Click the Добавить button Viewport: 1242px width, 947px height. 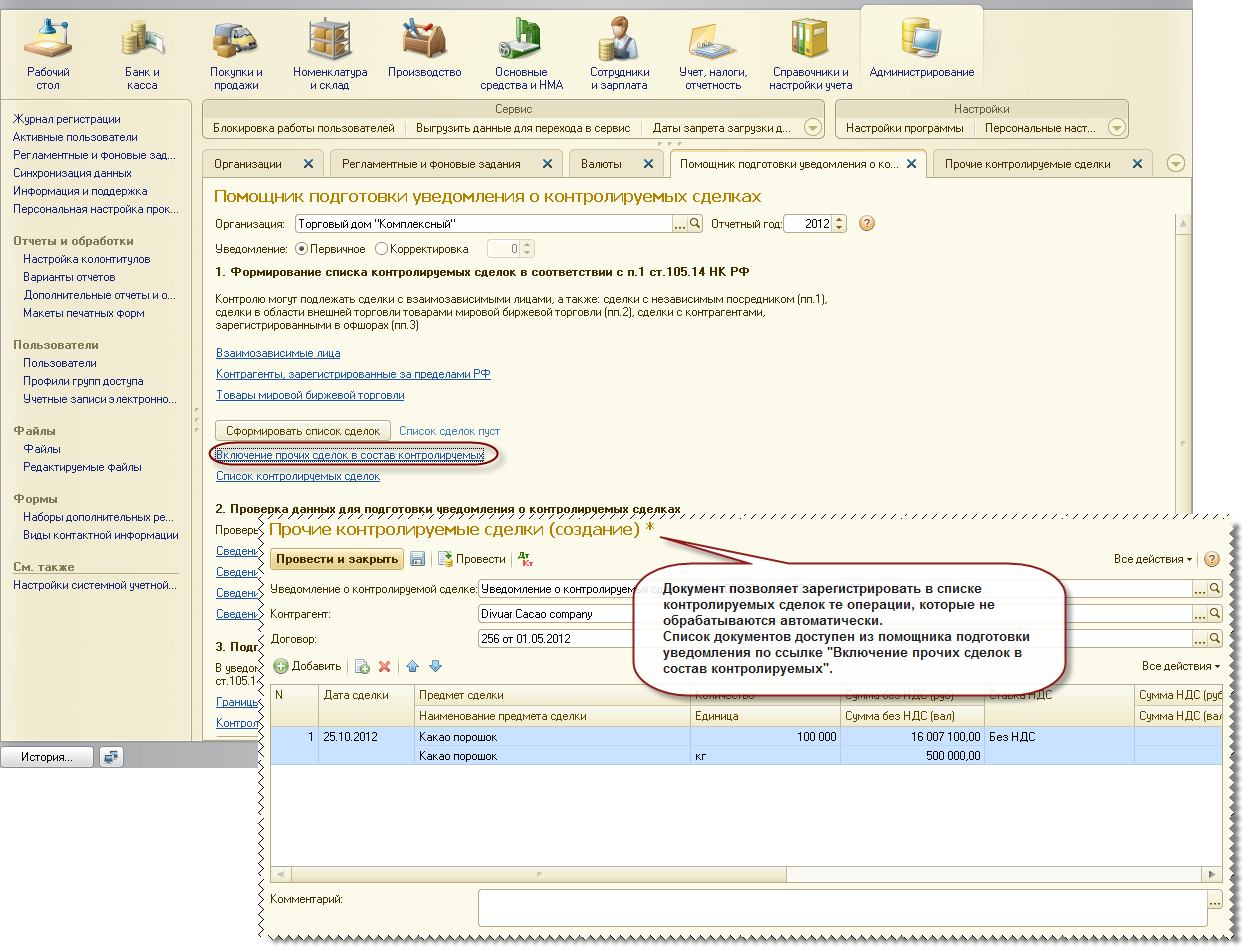pos(307,666)
